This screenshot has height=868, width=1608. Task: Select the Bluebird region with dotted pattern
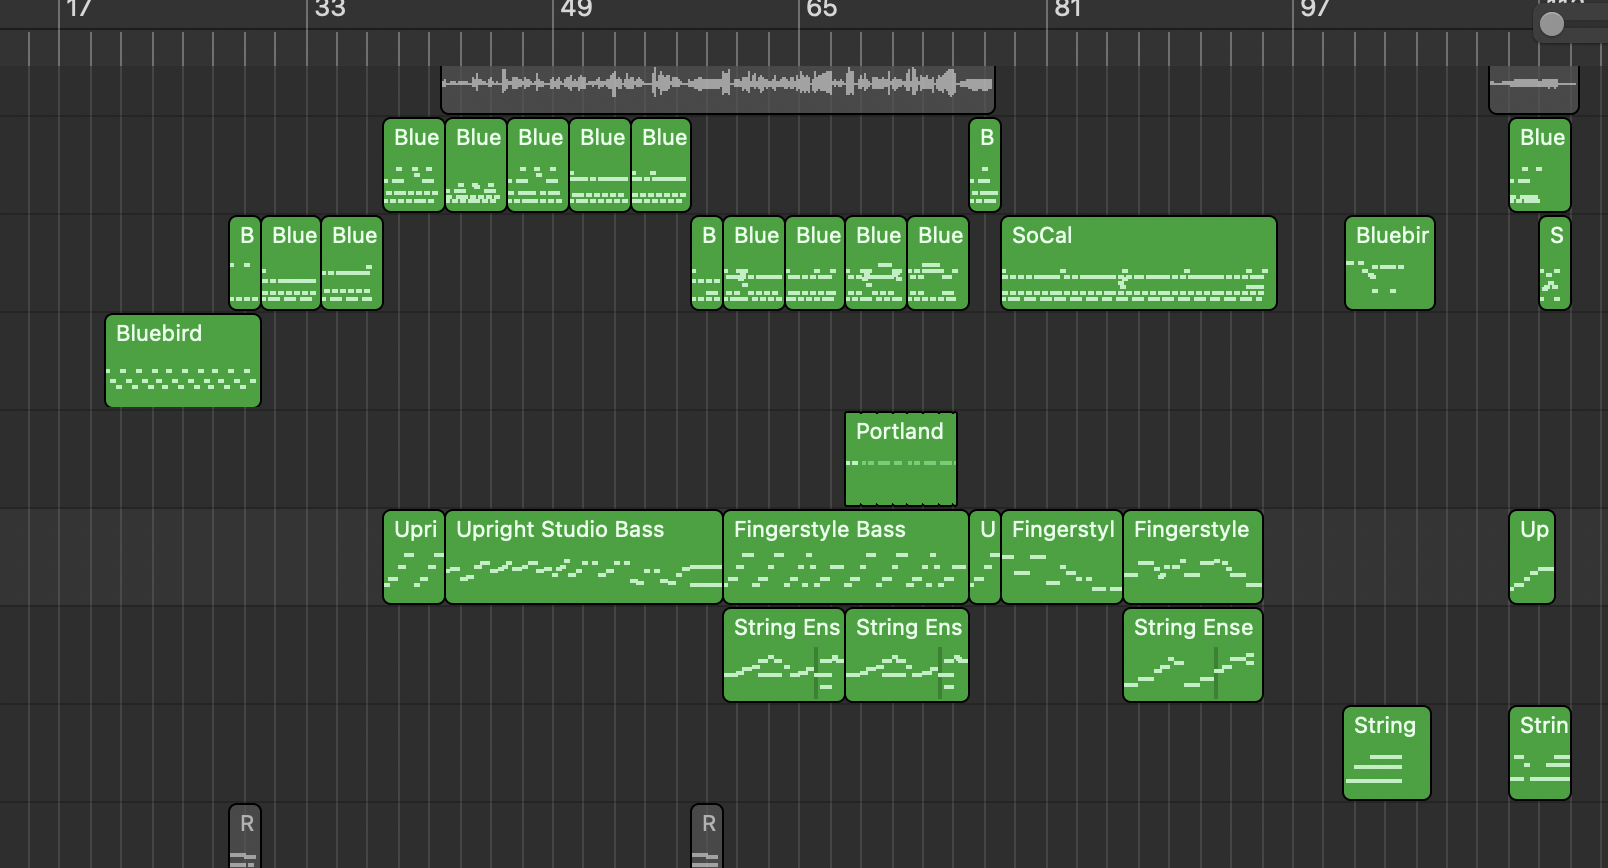(x=182, y=362)
